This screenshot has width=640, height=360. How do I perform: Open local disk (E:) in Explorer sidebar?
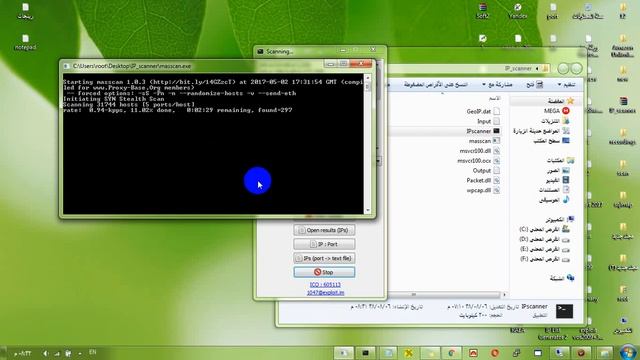click(x=544, y=249)
